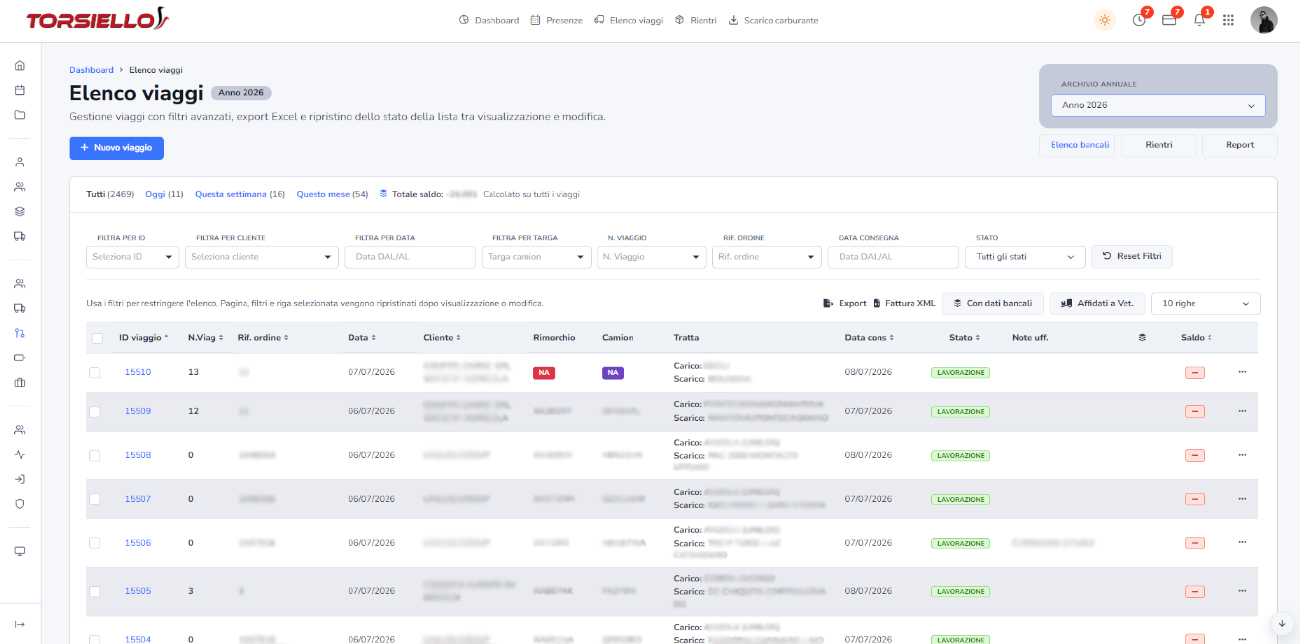This screenshot has width=1300, height=644.
Task: Click the 'Report' button
Action: (1240, 145)
